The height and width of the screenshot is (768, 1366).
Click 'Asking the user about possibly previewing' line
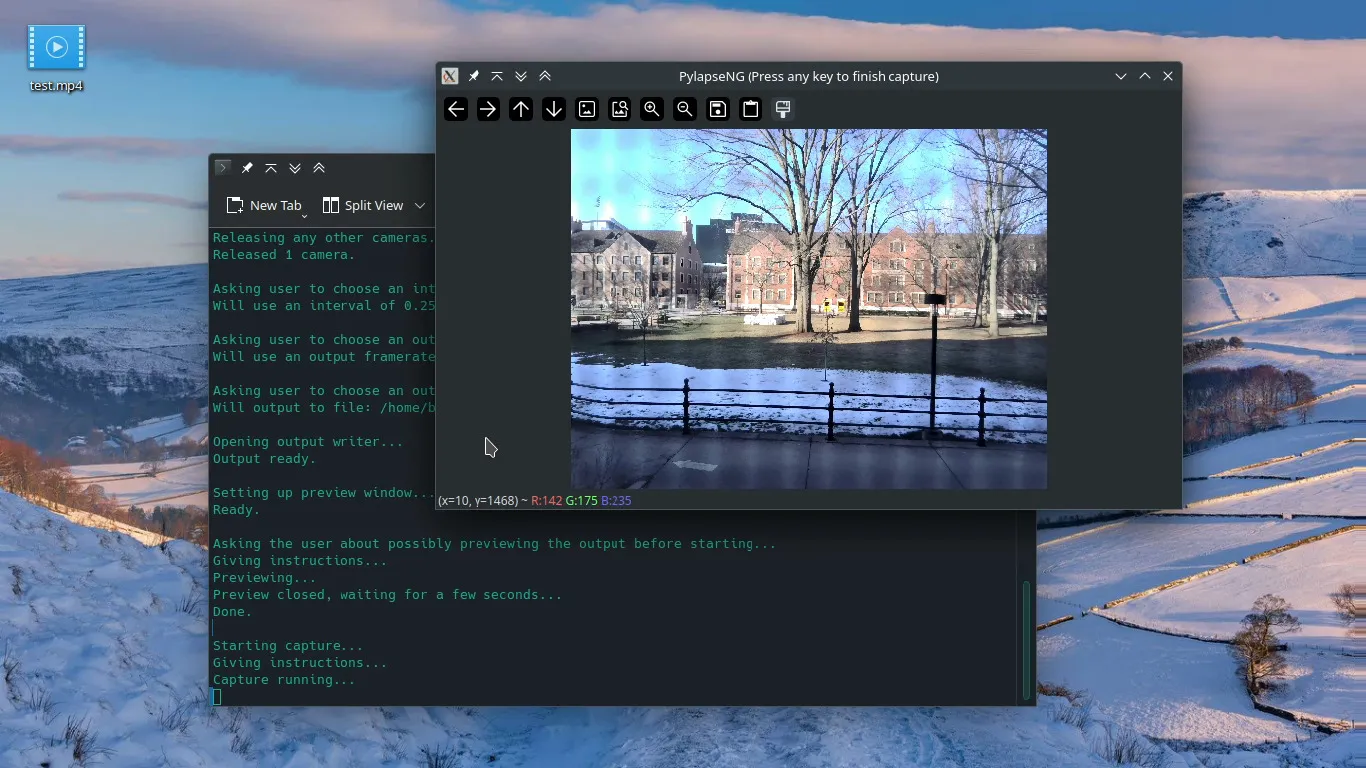point(495,544)
